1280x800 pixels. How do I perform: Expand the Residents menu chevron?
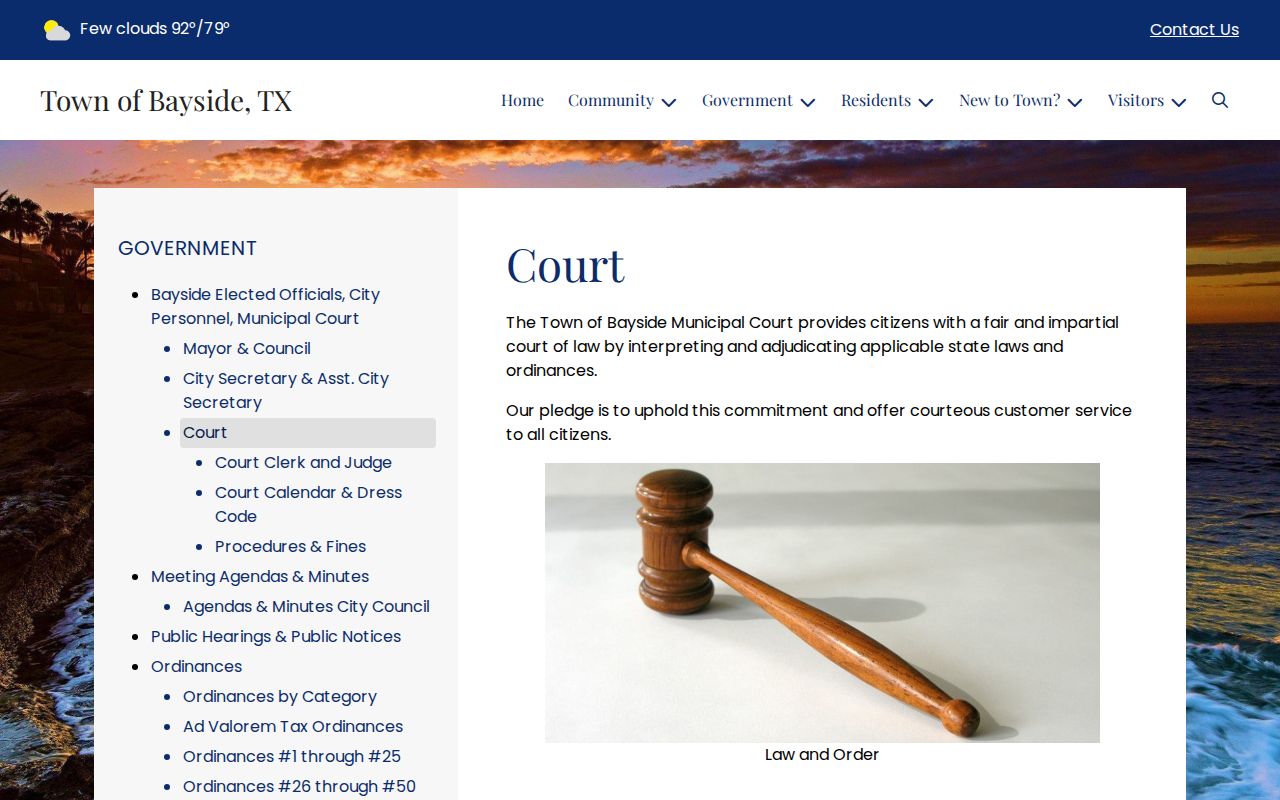click(x=926, y=102)
